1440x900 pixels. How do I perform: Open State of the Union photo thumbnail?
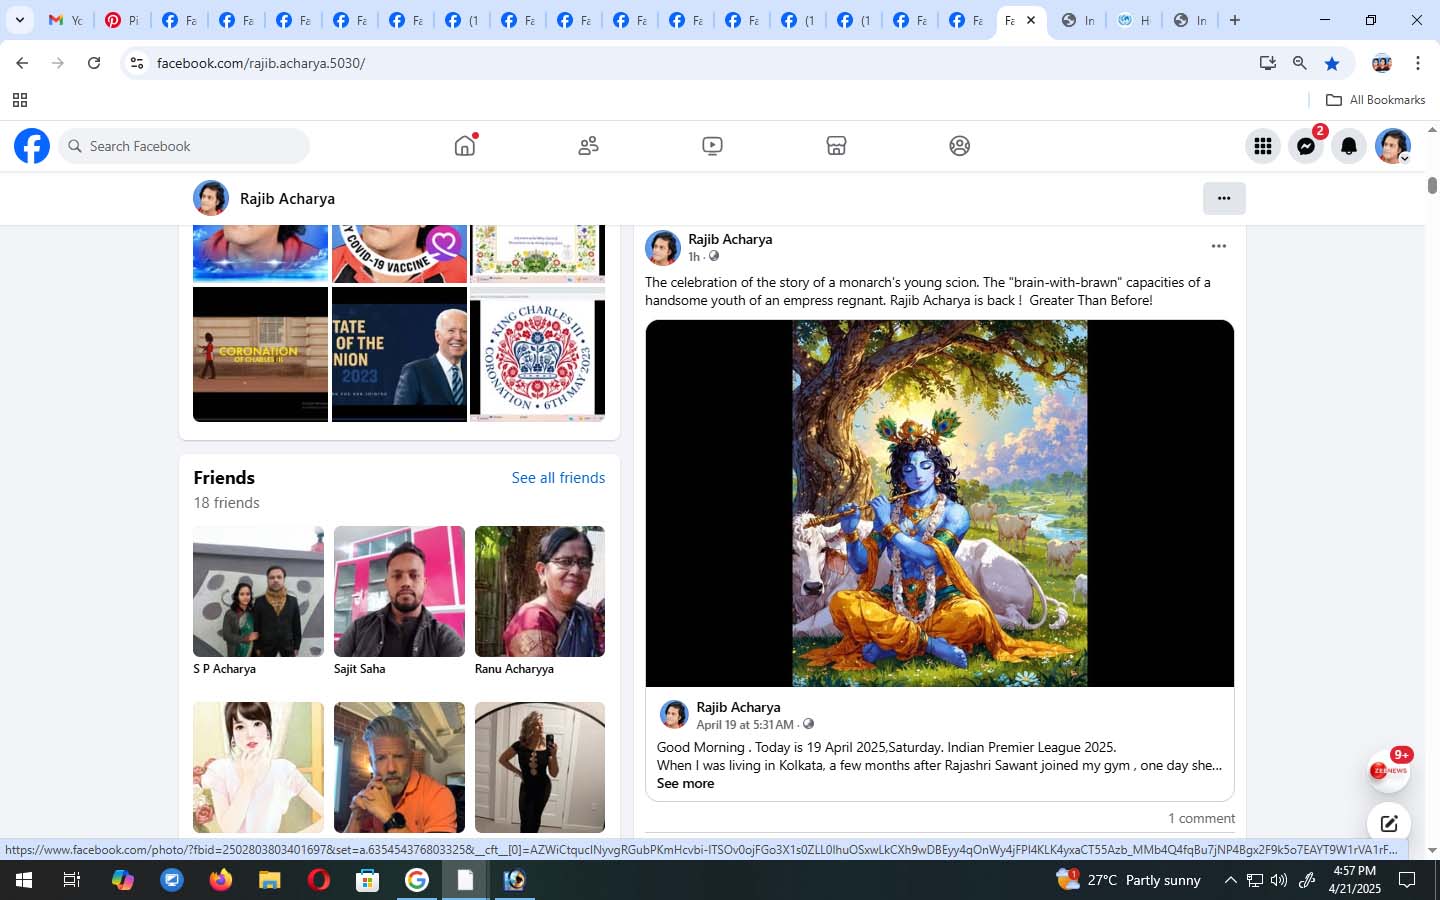pyautogui.click(x=399, y=354)
